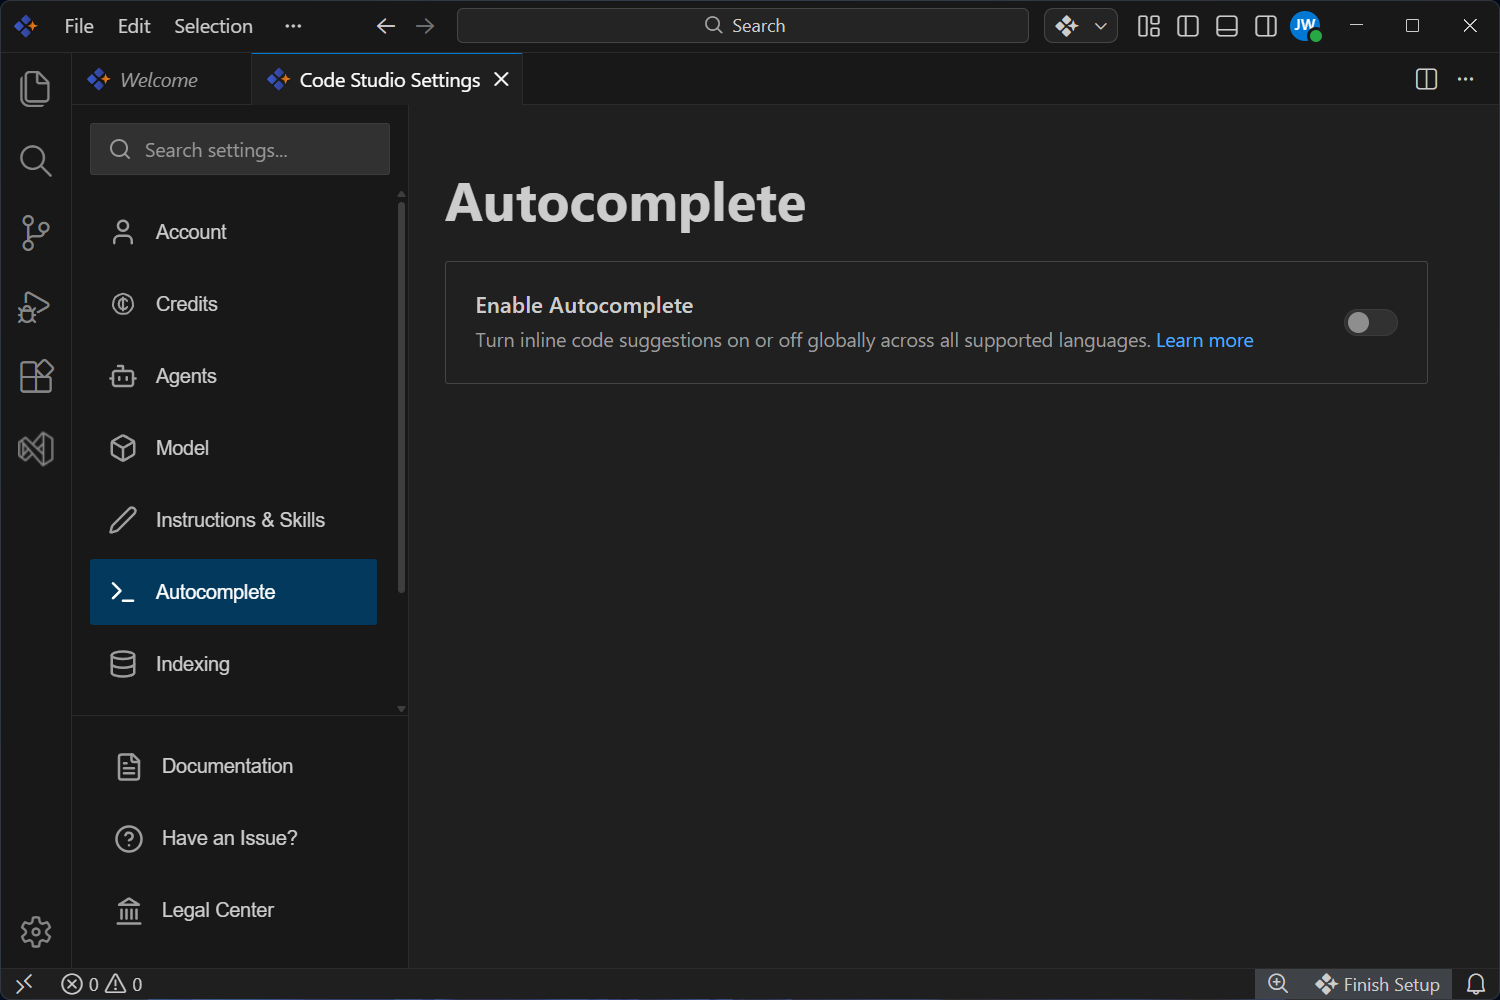Open Account settings section

(x=233, y=232)
